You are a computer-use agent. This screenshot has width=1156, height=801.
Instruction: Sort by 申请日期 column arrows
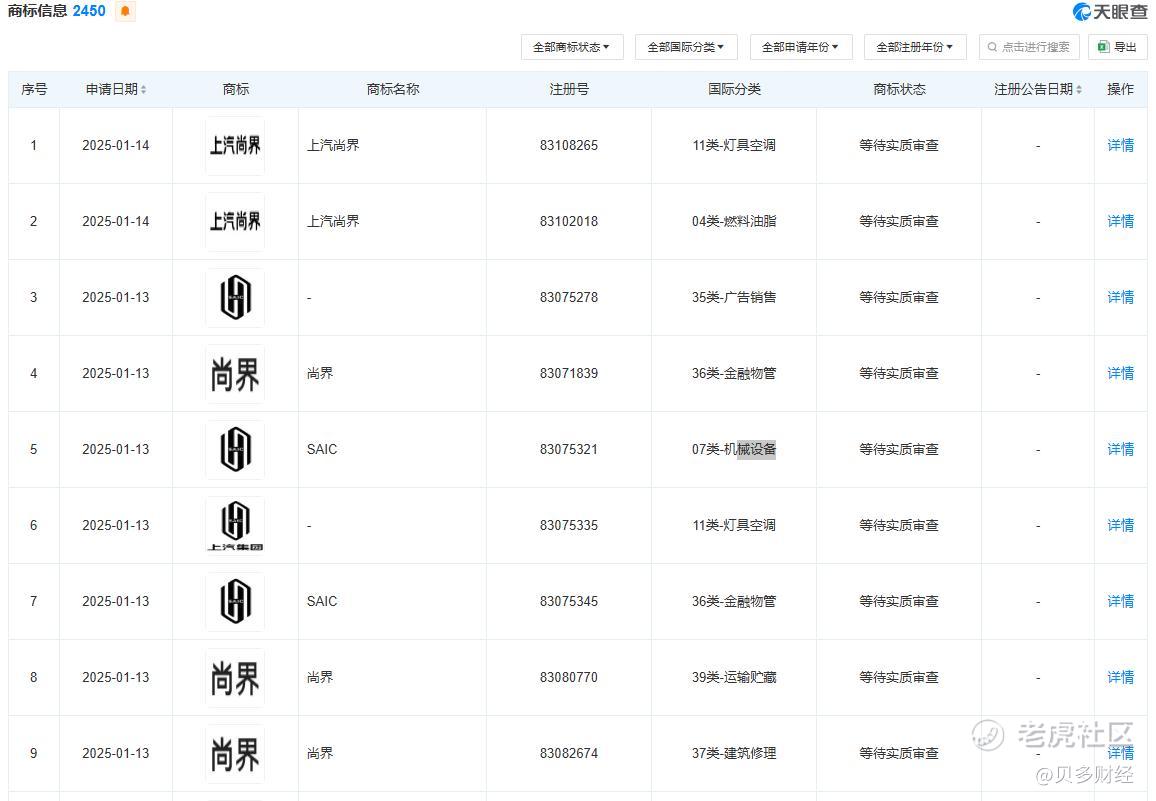point(144,89)
